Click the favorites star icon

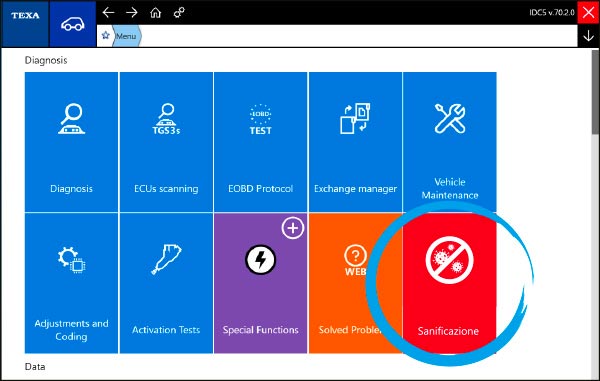[106, 36]
